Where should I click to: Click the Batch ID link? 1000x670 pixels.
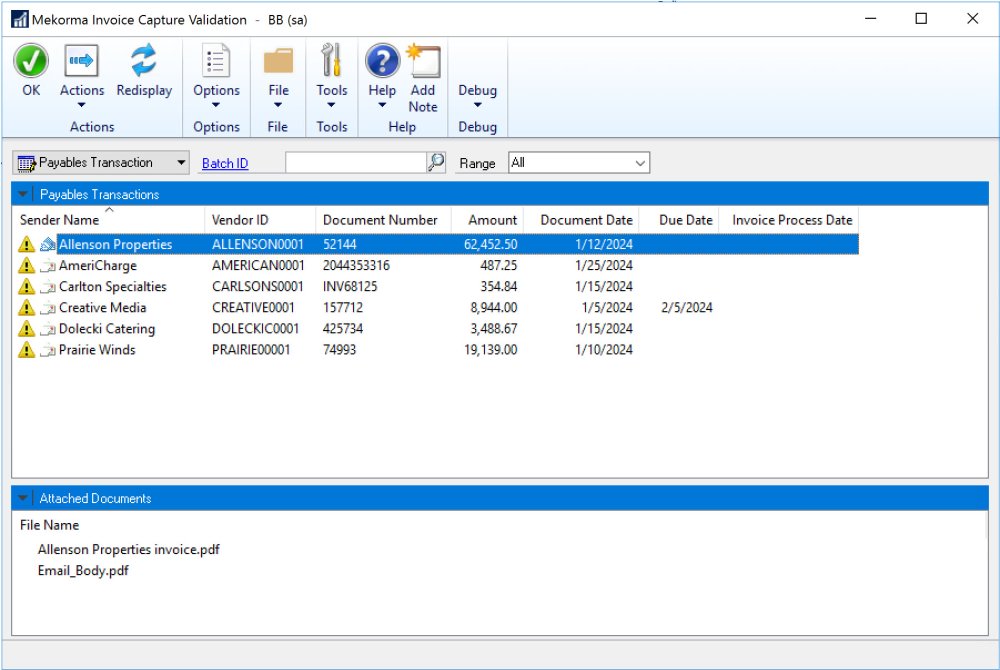click(225, 163)
